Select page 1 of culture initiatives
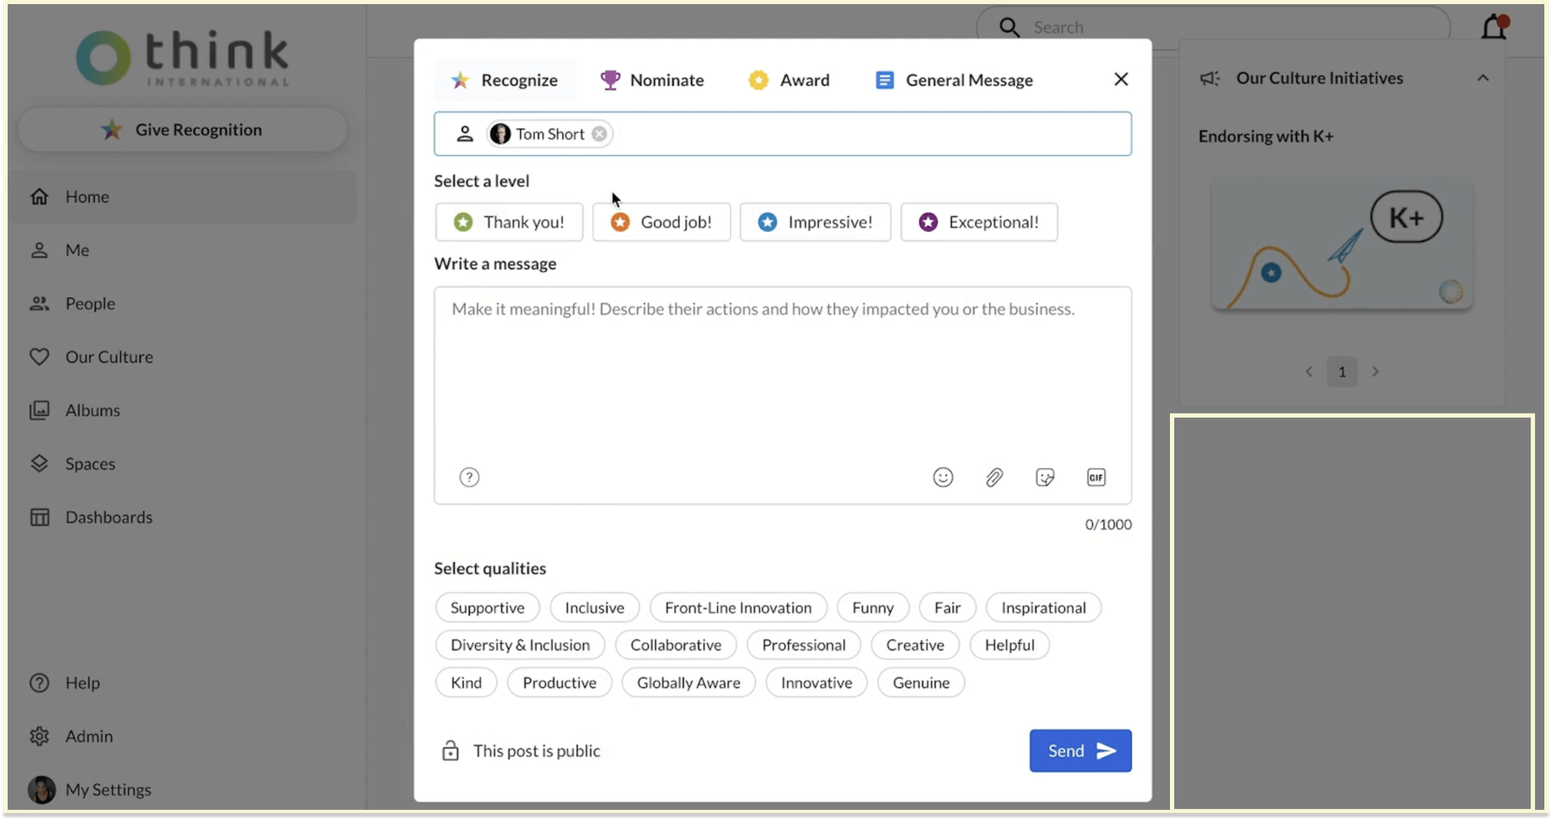1552x820 pixels. 1342,371
